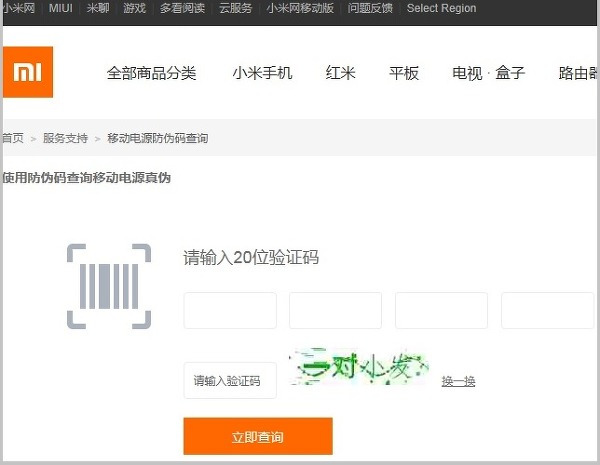Click 移动电源防伪码查询 breadcrumb text
The height and width of the screenshot is (465, 600).
[158, 138]
